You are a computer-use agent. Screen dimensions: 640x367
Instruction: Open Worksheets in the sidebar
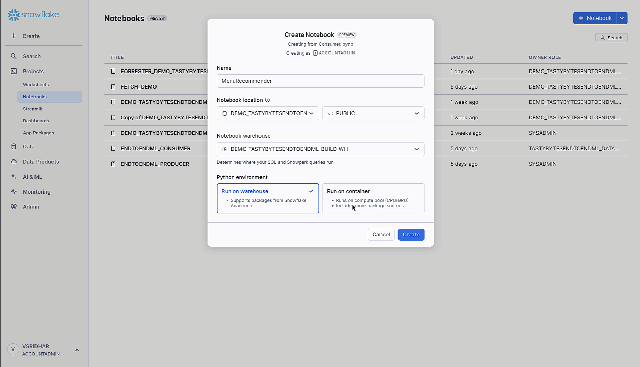point(36,85)
